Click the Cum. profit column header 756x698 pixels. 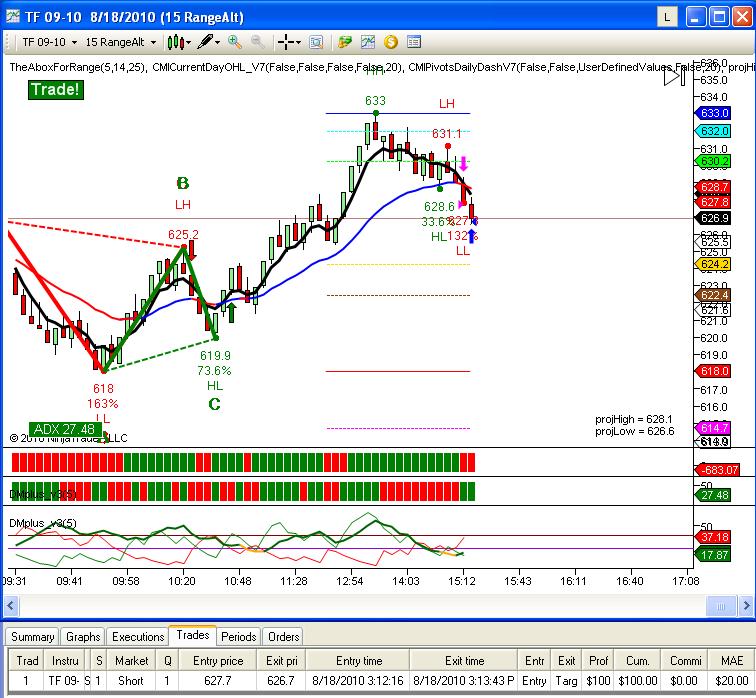(637, 661)
